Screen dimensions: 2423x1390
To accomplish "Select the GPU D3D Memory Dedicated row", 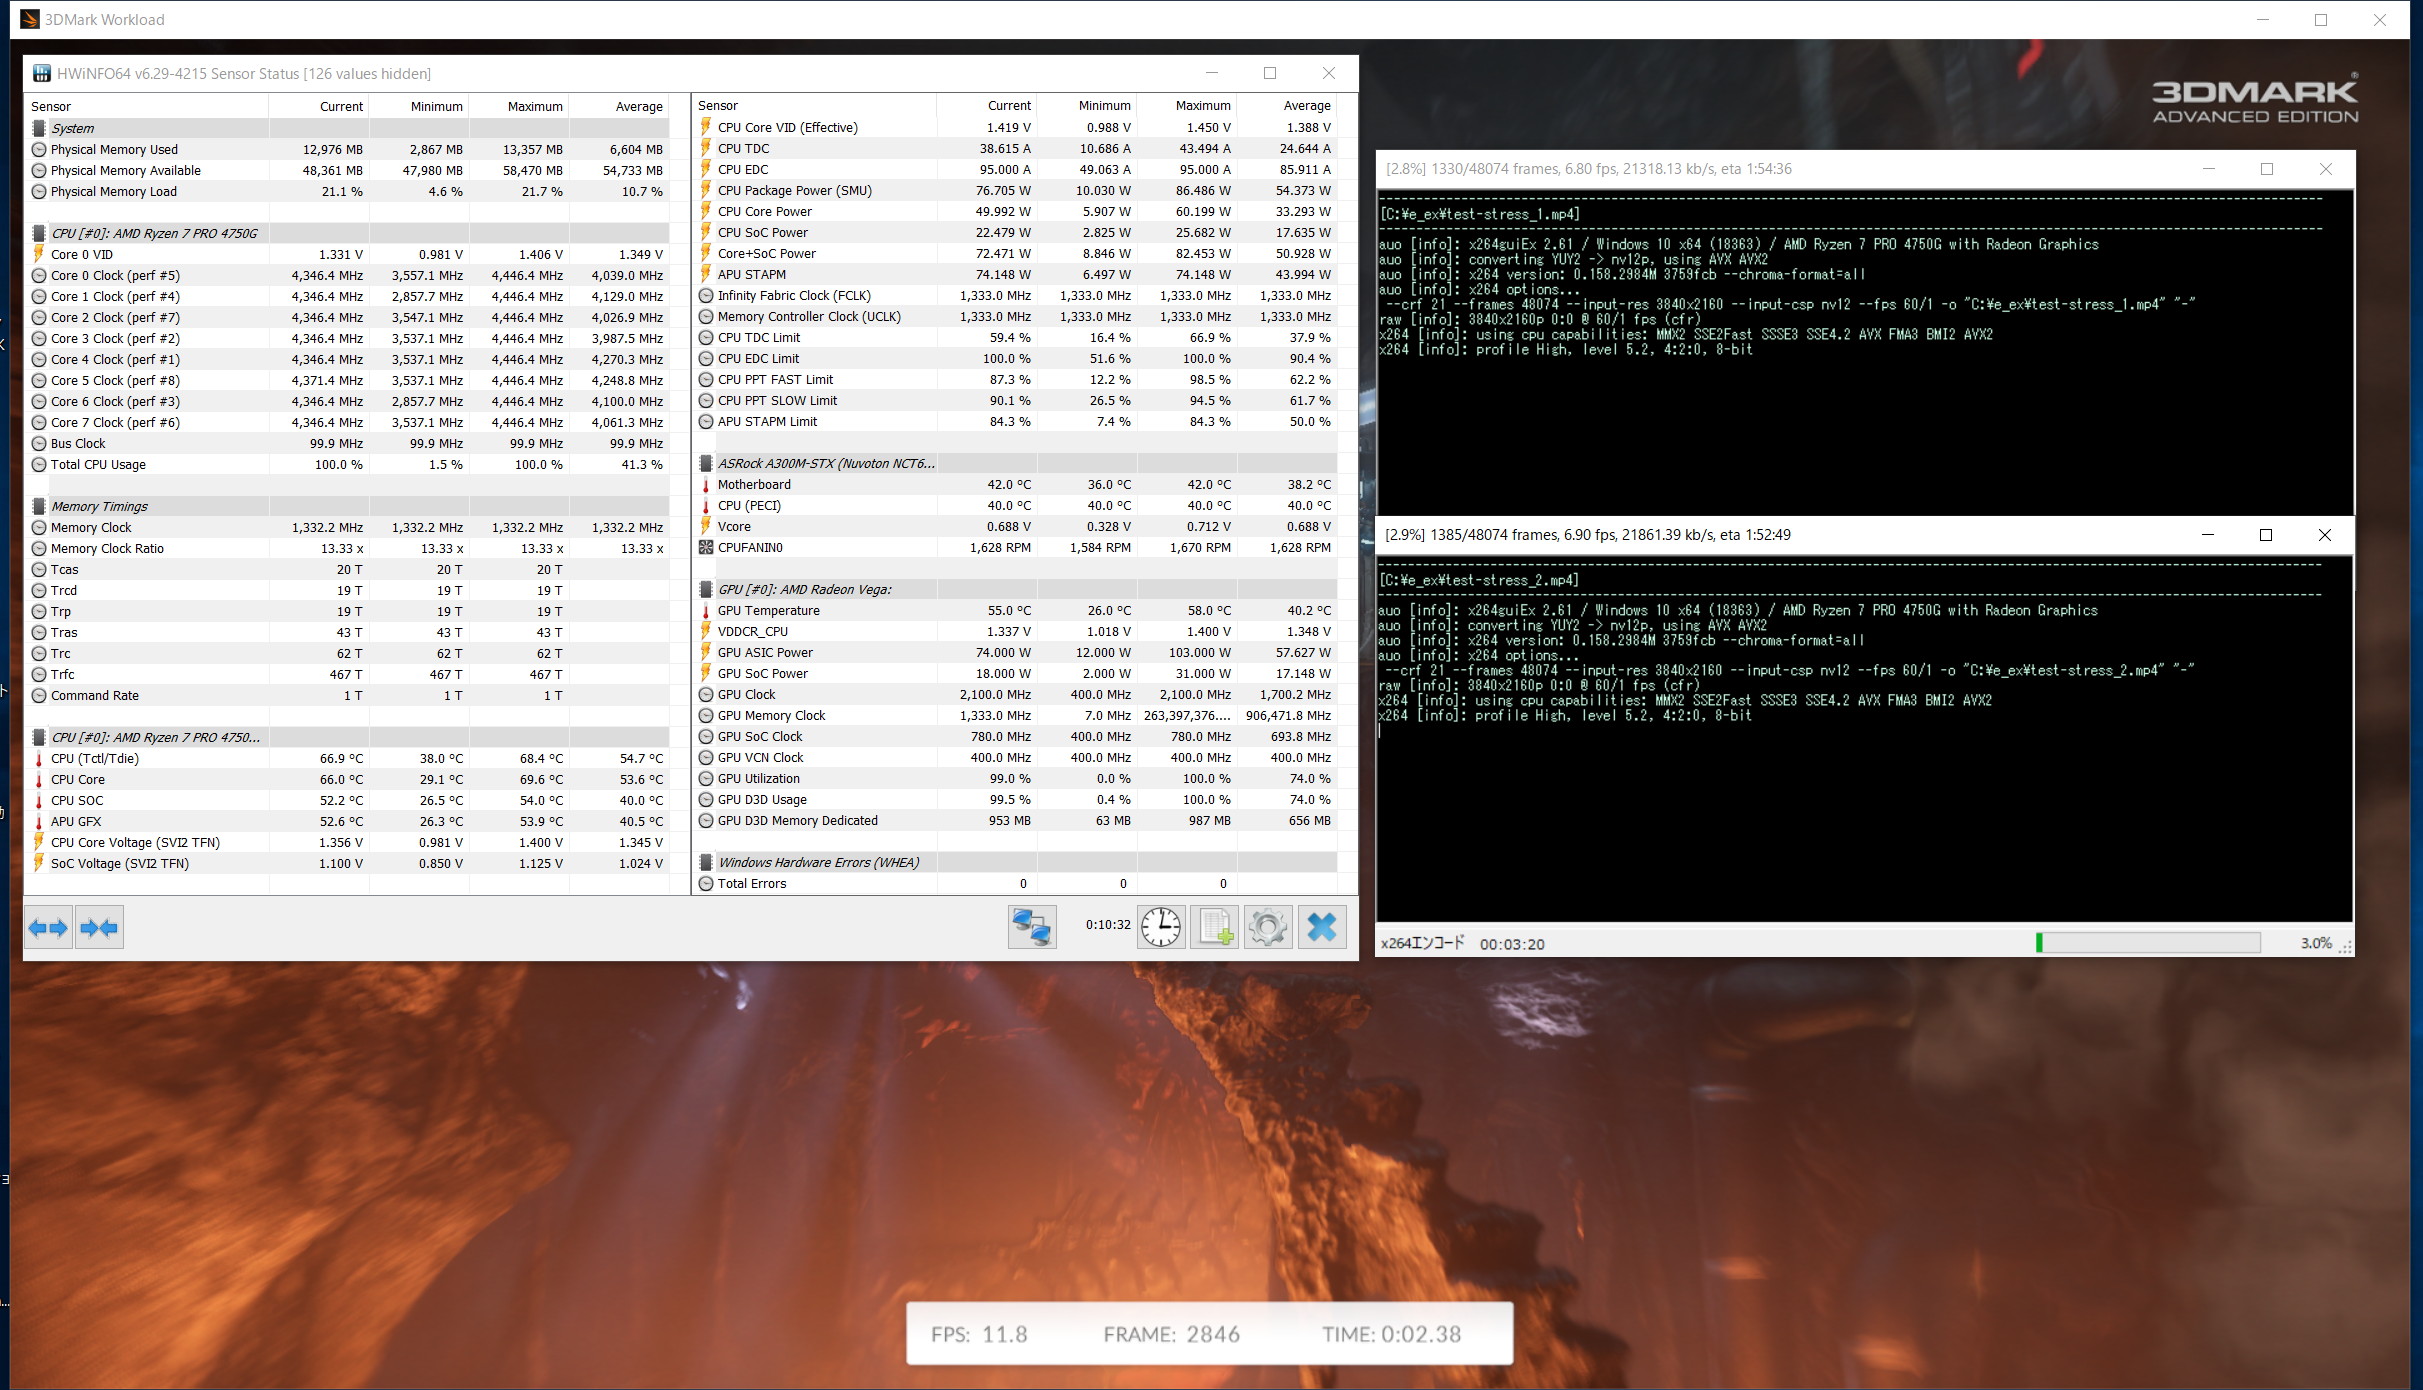I will pyautogui.click(x=1015, y=820).
